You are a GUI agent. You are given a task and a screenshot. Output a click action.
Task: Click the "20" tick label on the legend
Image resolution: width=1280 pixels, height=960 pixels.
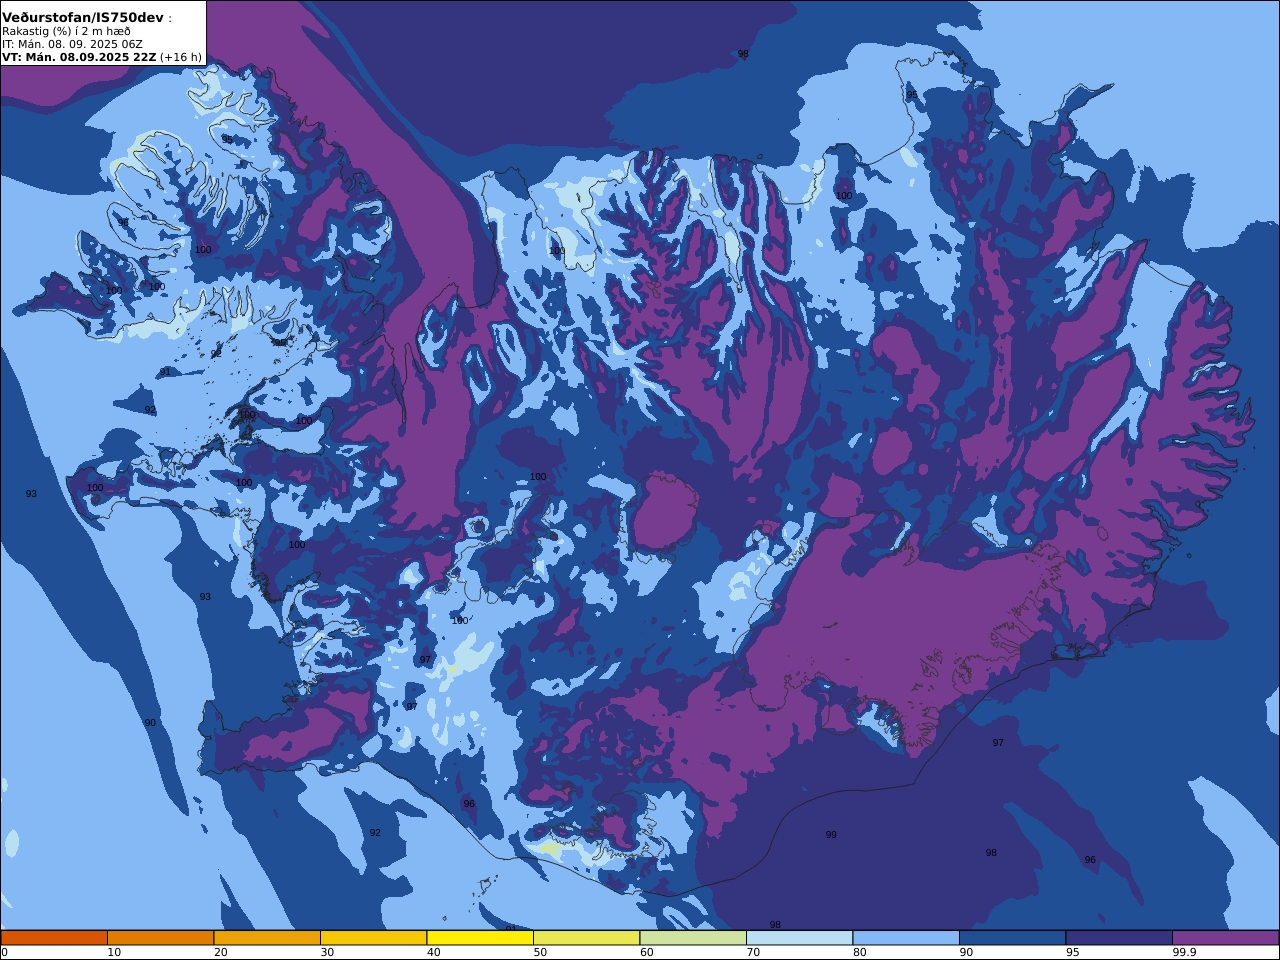coord(221,952)
